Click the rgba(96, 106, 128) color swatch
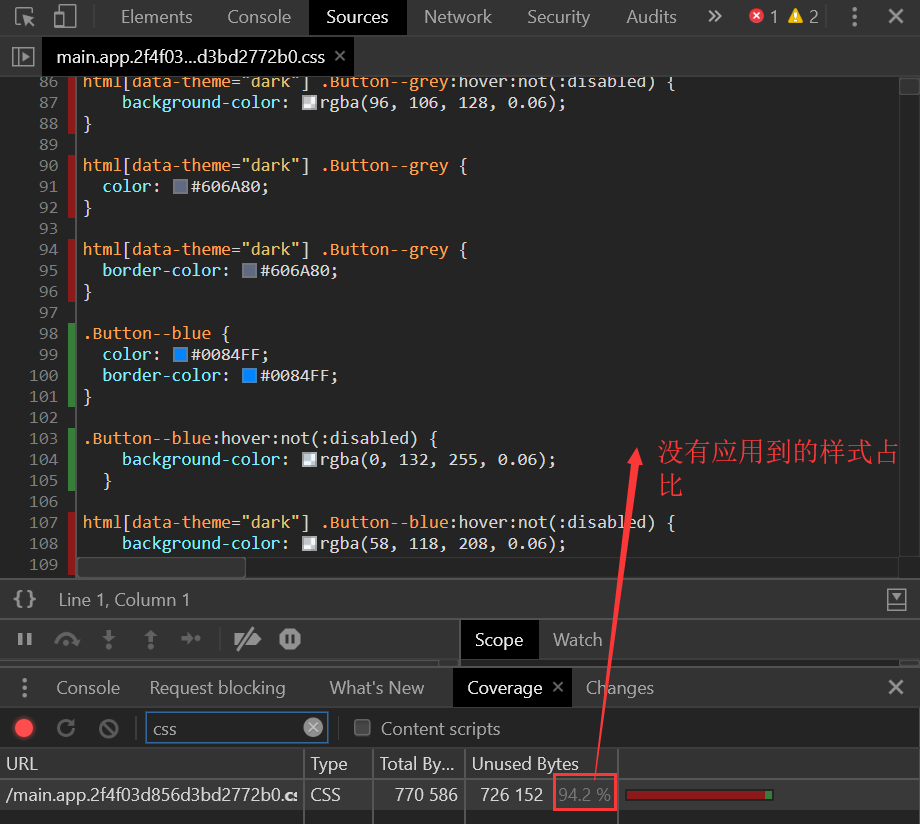The height and width of the screenshot is (824, 920). (x=309, y=103)
